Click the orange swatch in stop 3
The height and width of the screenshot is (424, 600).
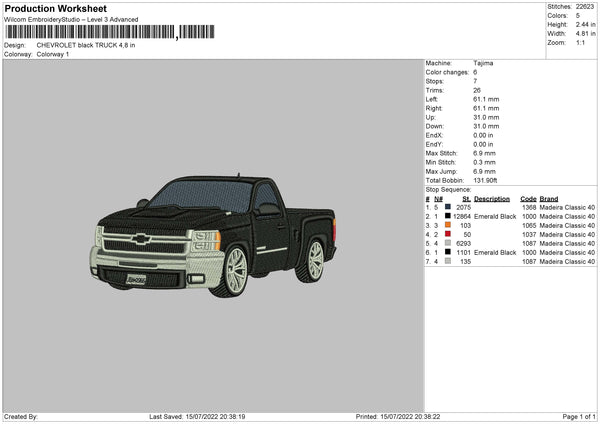448,225
